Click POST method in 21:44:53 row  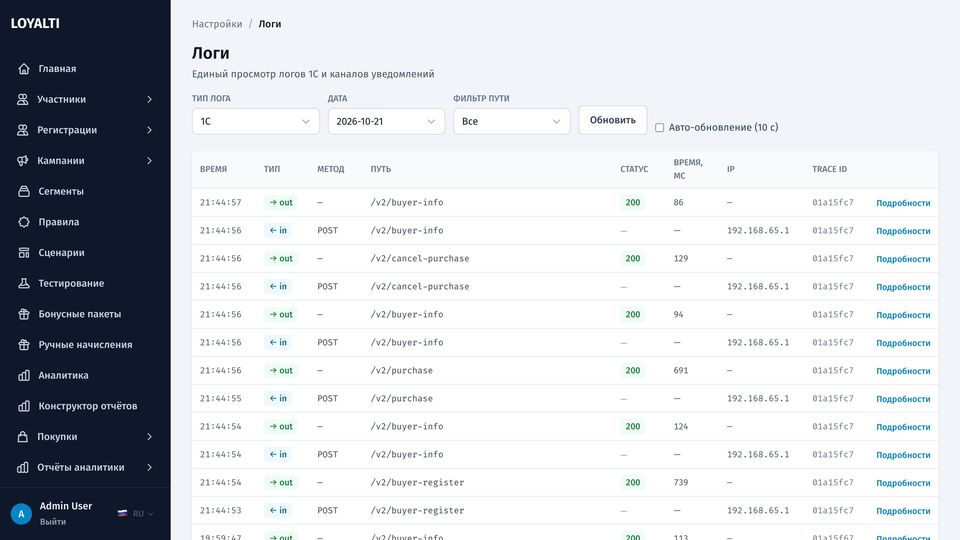(328, 510)
